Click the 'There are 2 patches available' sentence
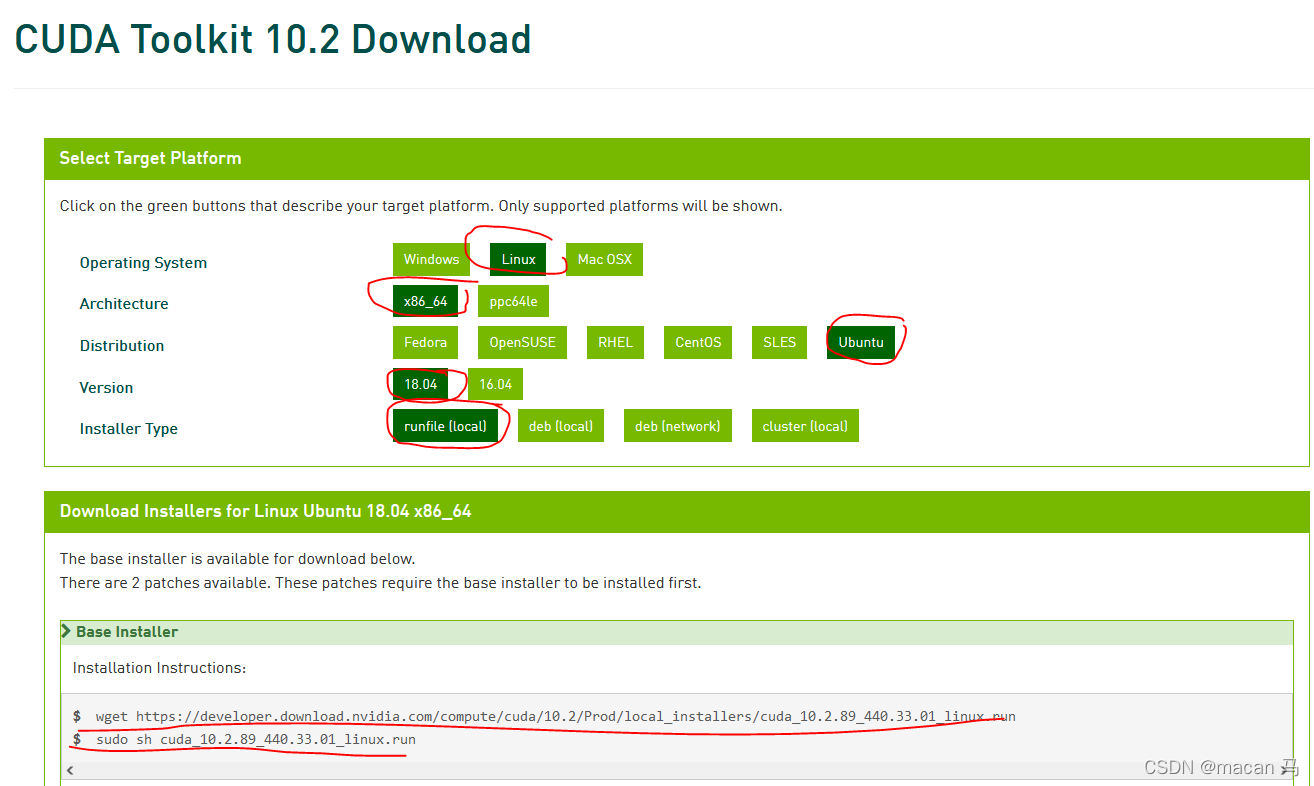 click(380, 583)
